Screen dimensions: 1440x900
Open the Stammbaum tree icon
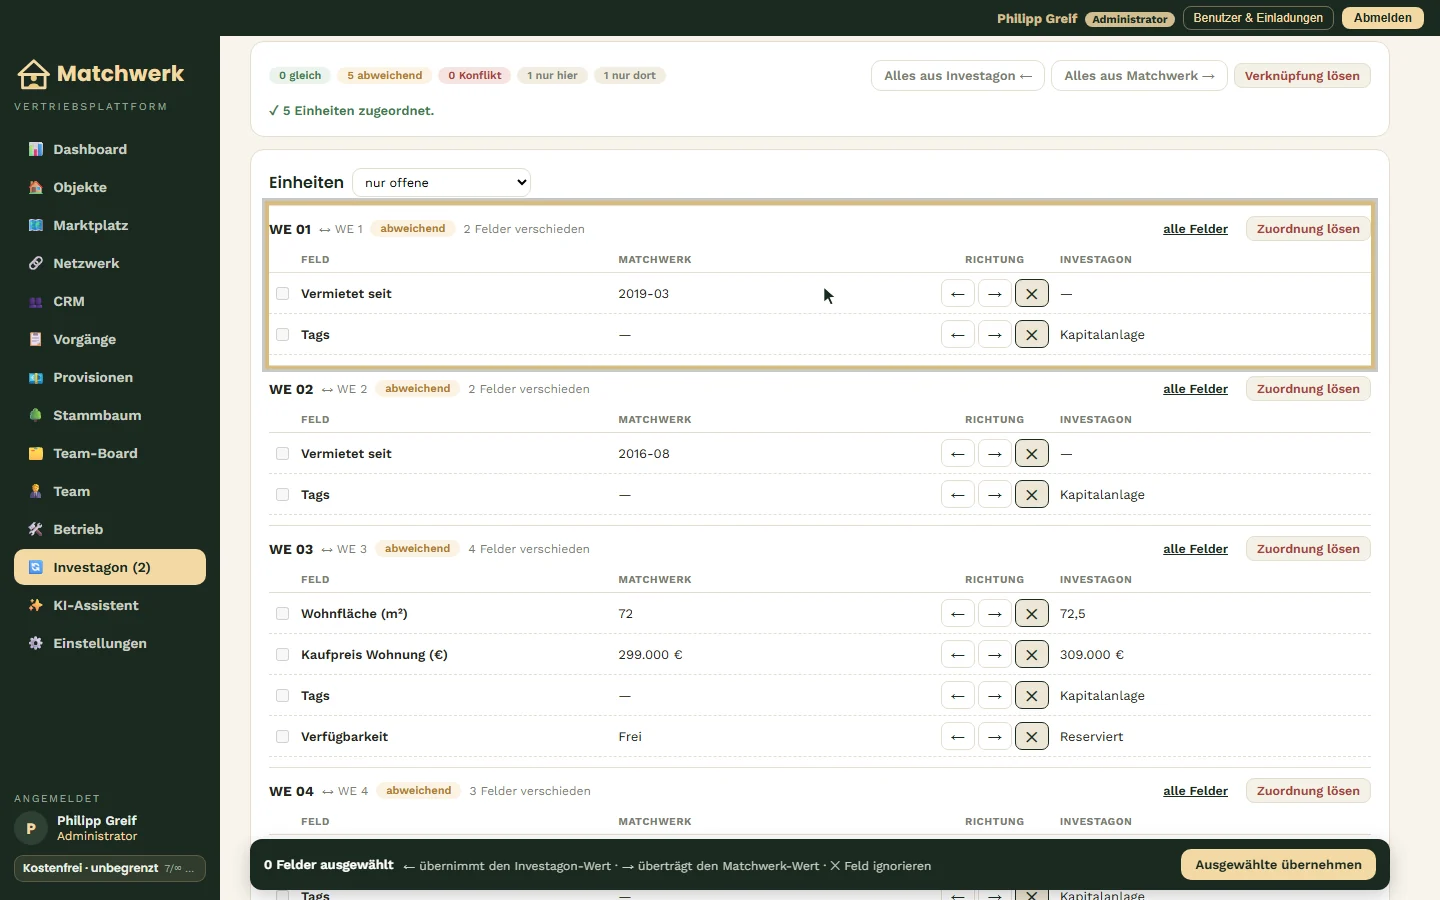click(36, 415)
